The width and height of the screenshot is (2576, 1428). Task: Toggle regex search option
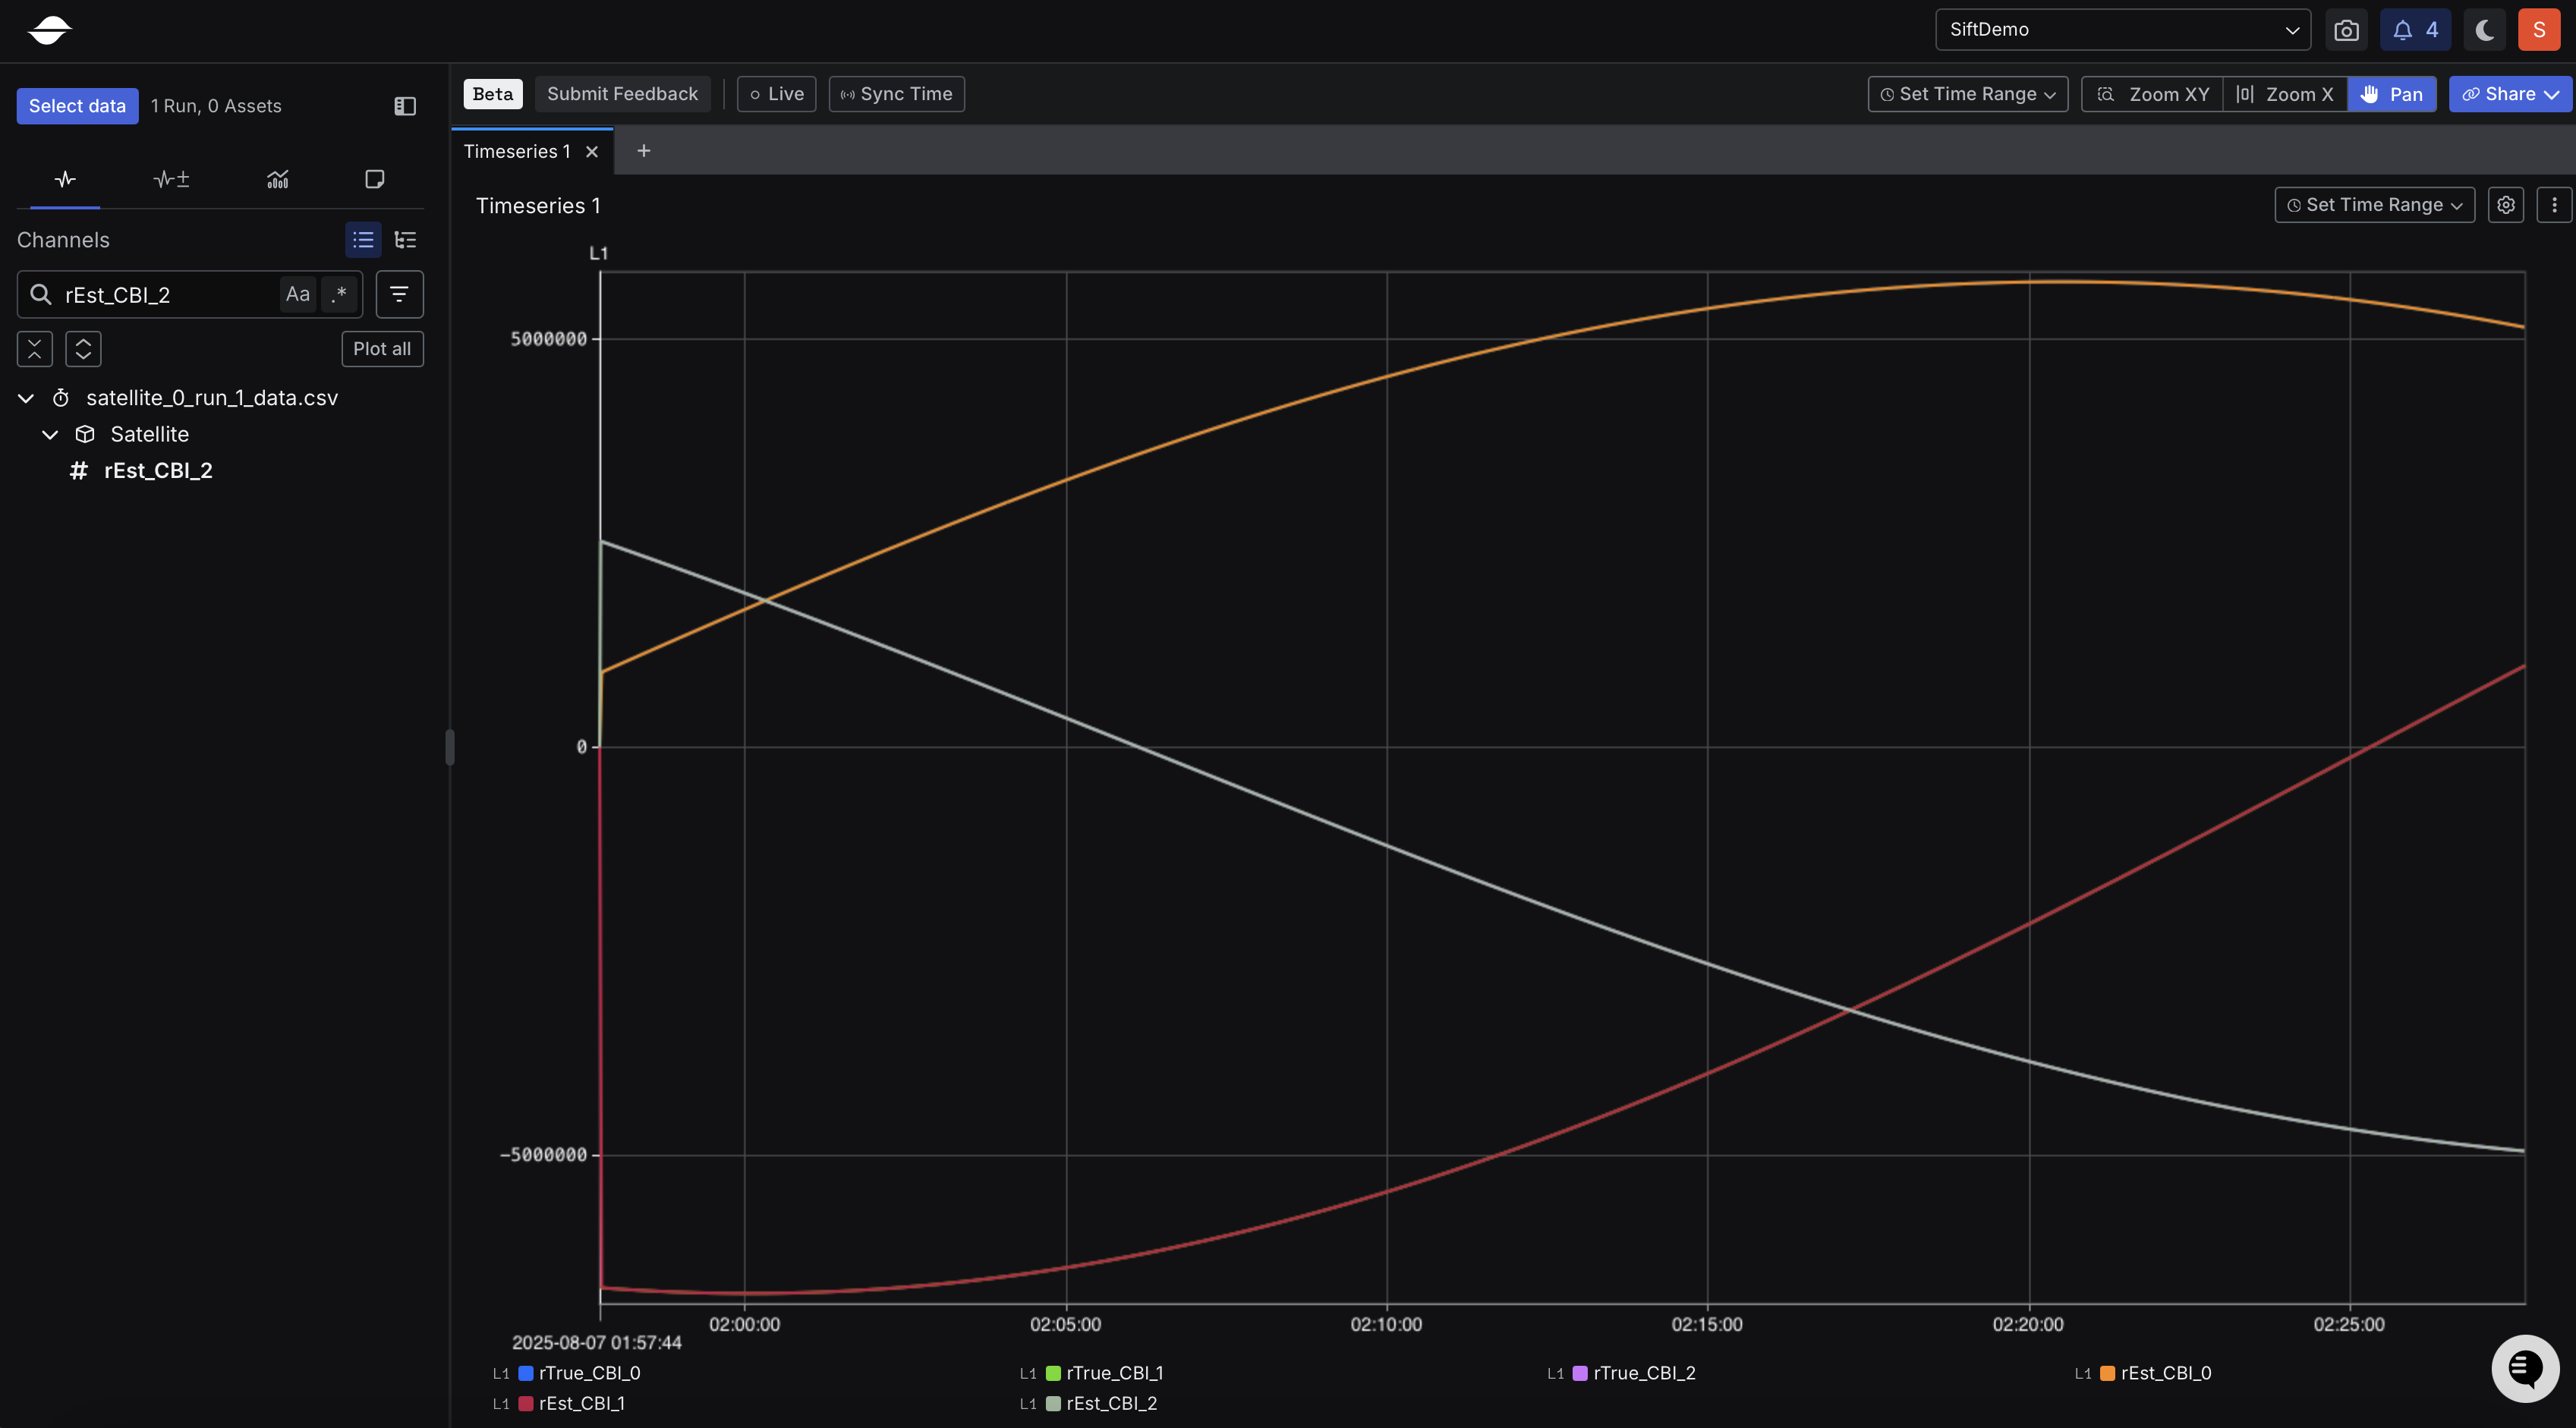click(x=339, y=294)
